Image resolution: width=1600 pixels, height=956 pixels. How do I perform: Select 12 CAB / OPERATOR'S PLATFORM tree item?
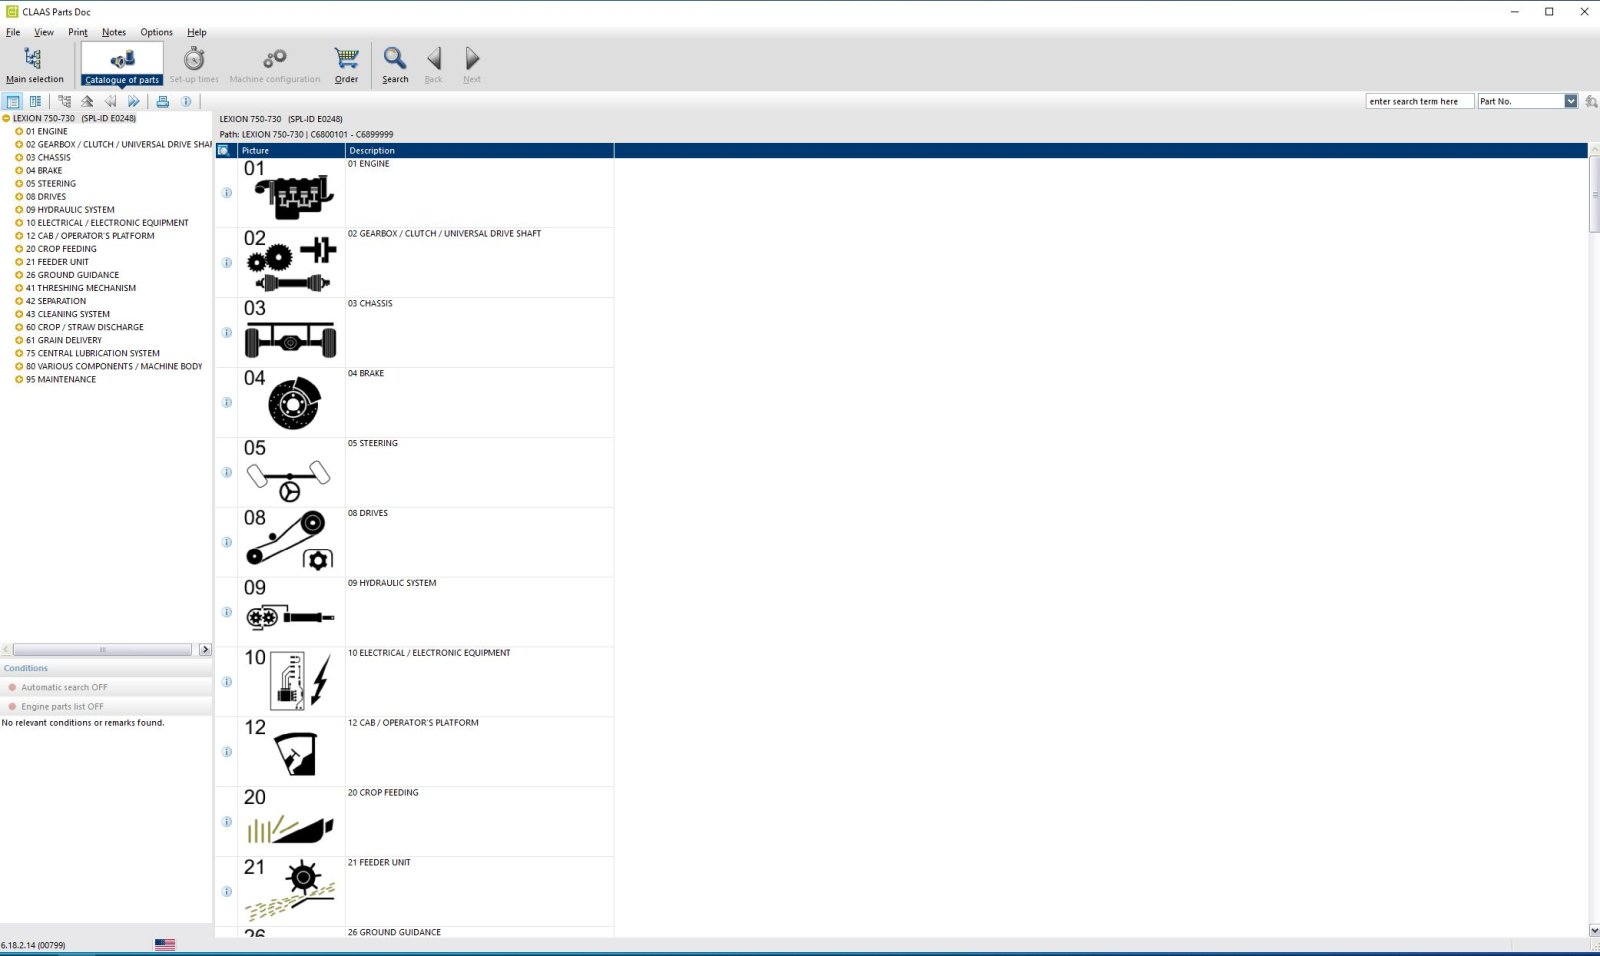click(90, 236)
